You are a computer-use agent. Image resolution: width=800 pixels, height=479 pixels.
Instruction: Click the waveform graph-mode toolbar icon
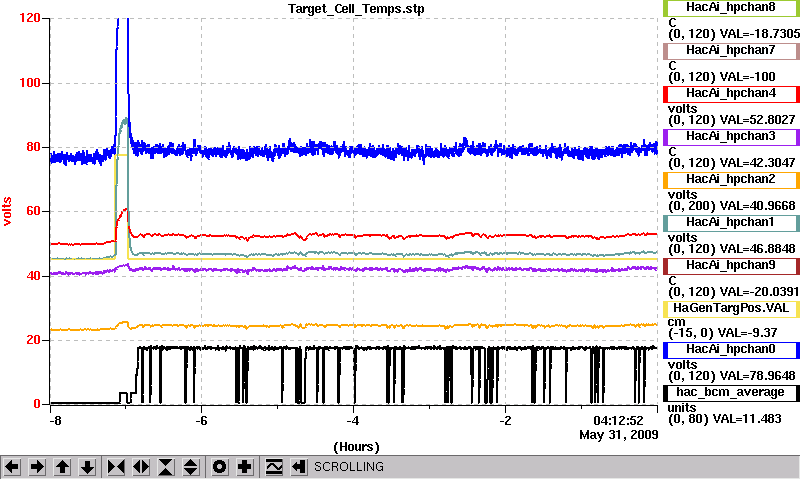point(274,467)
